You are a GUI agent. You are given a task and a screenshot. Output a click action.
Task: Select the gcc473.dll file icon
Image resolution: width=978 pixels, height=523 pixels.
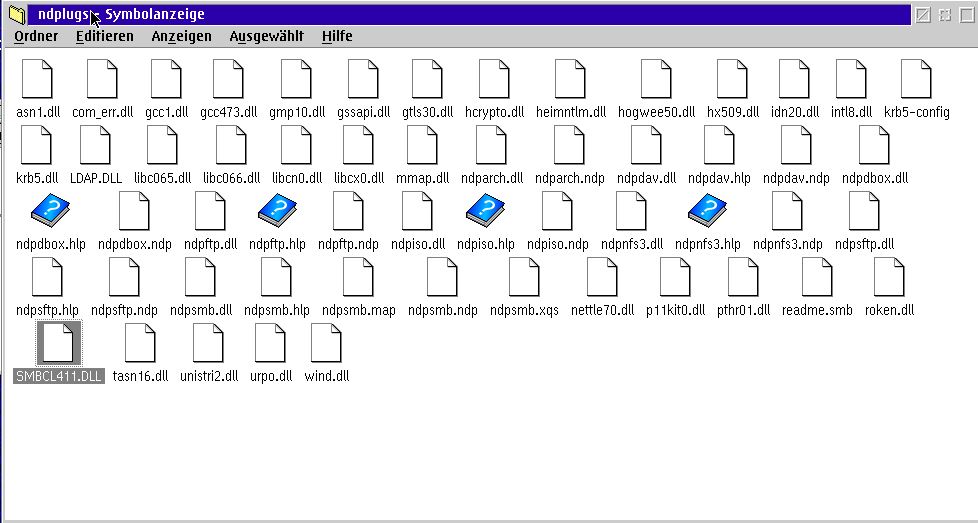228,79
